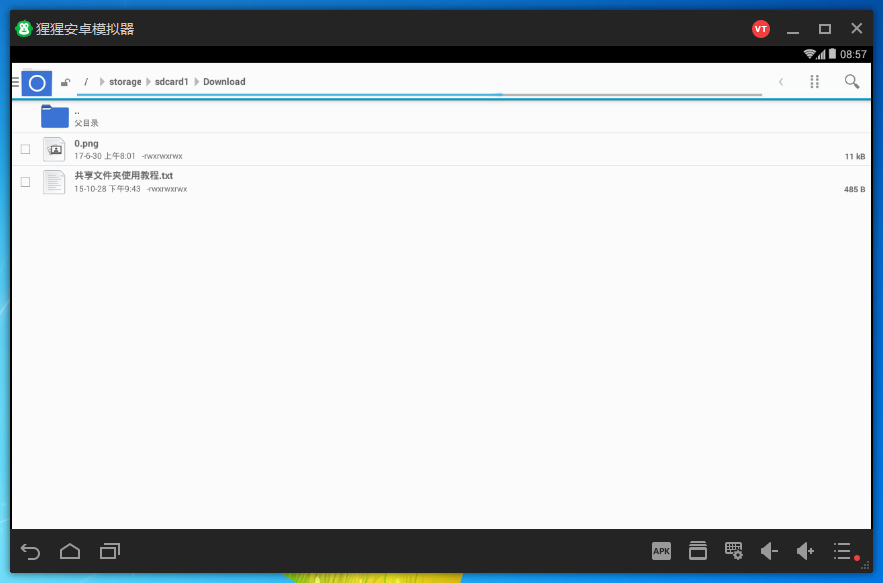Viewport: 883px width, 583px height.
Task: Open the search magnifier icon
Action: click(852, 82)
